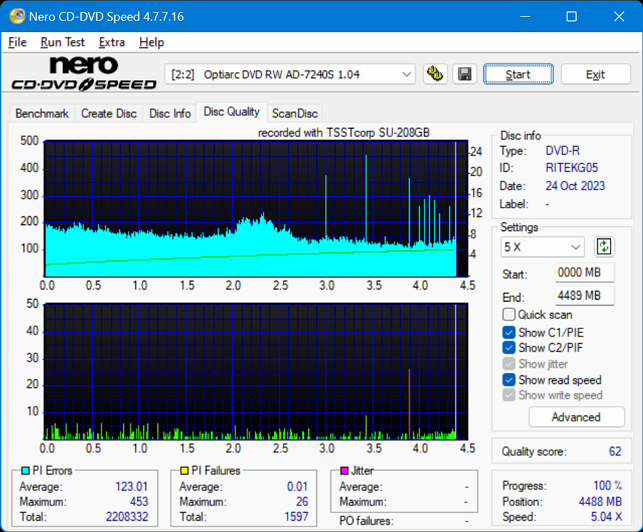Minimize the Nero CD-DVD Speed window
Screen dimensions: 643x532
[525, 16]
